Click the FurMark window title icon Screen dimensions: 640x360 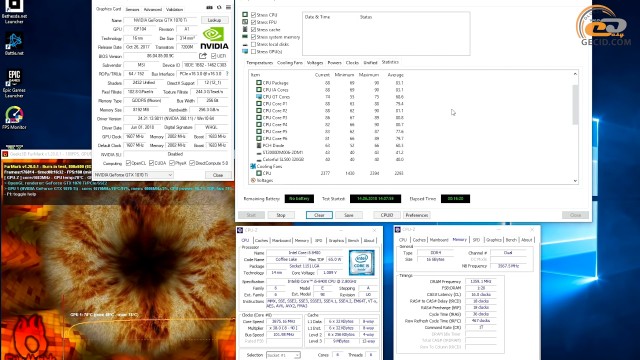point(5,154)
